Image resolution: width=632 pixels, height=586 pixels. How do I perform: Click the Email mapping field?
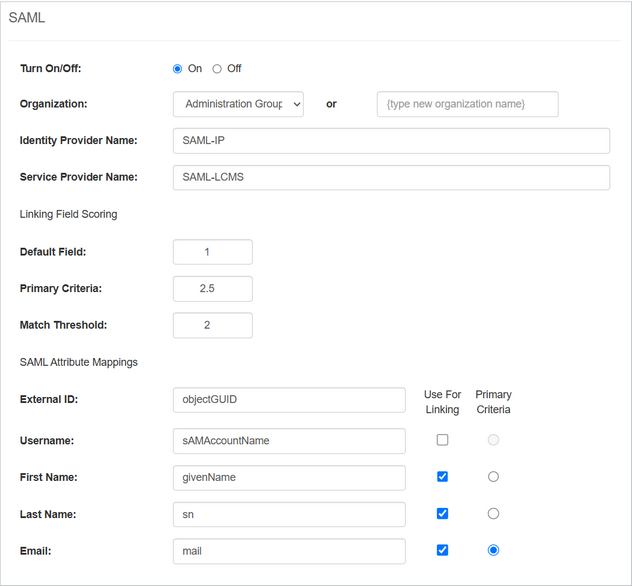click(x=289, y=551)
